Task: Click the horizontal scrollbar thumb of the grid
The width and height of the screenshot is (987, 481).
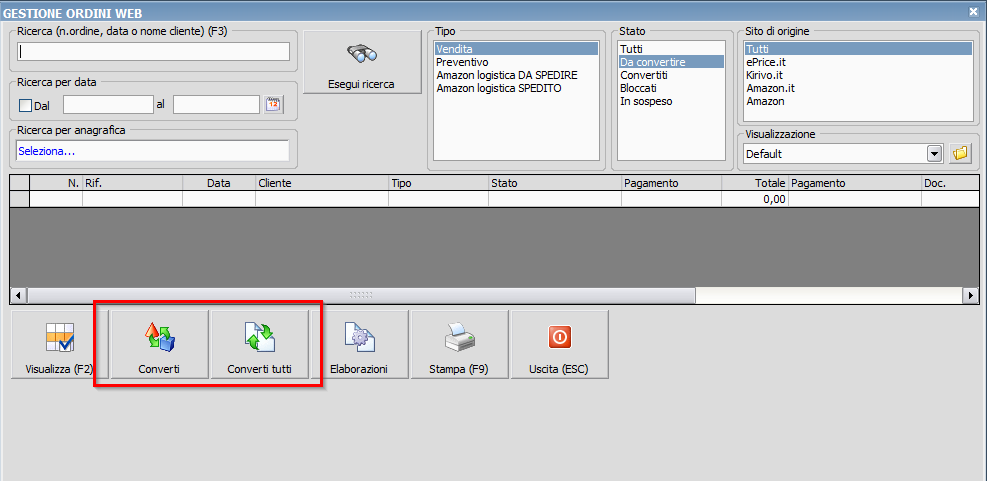Action: (361, 295)
